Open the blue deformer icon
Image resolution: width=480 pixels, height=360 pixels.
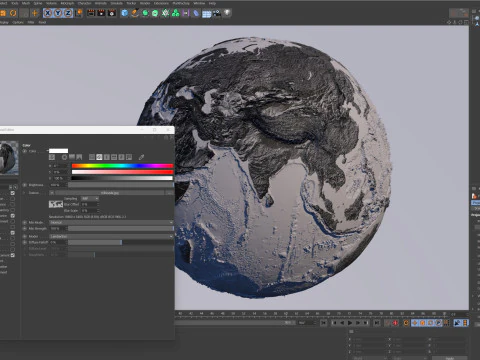tap(196, 13)
